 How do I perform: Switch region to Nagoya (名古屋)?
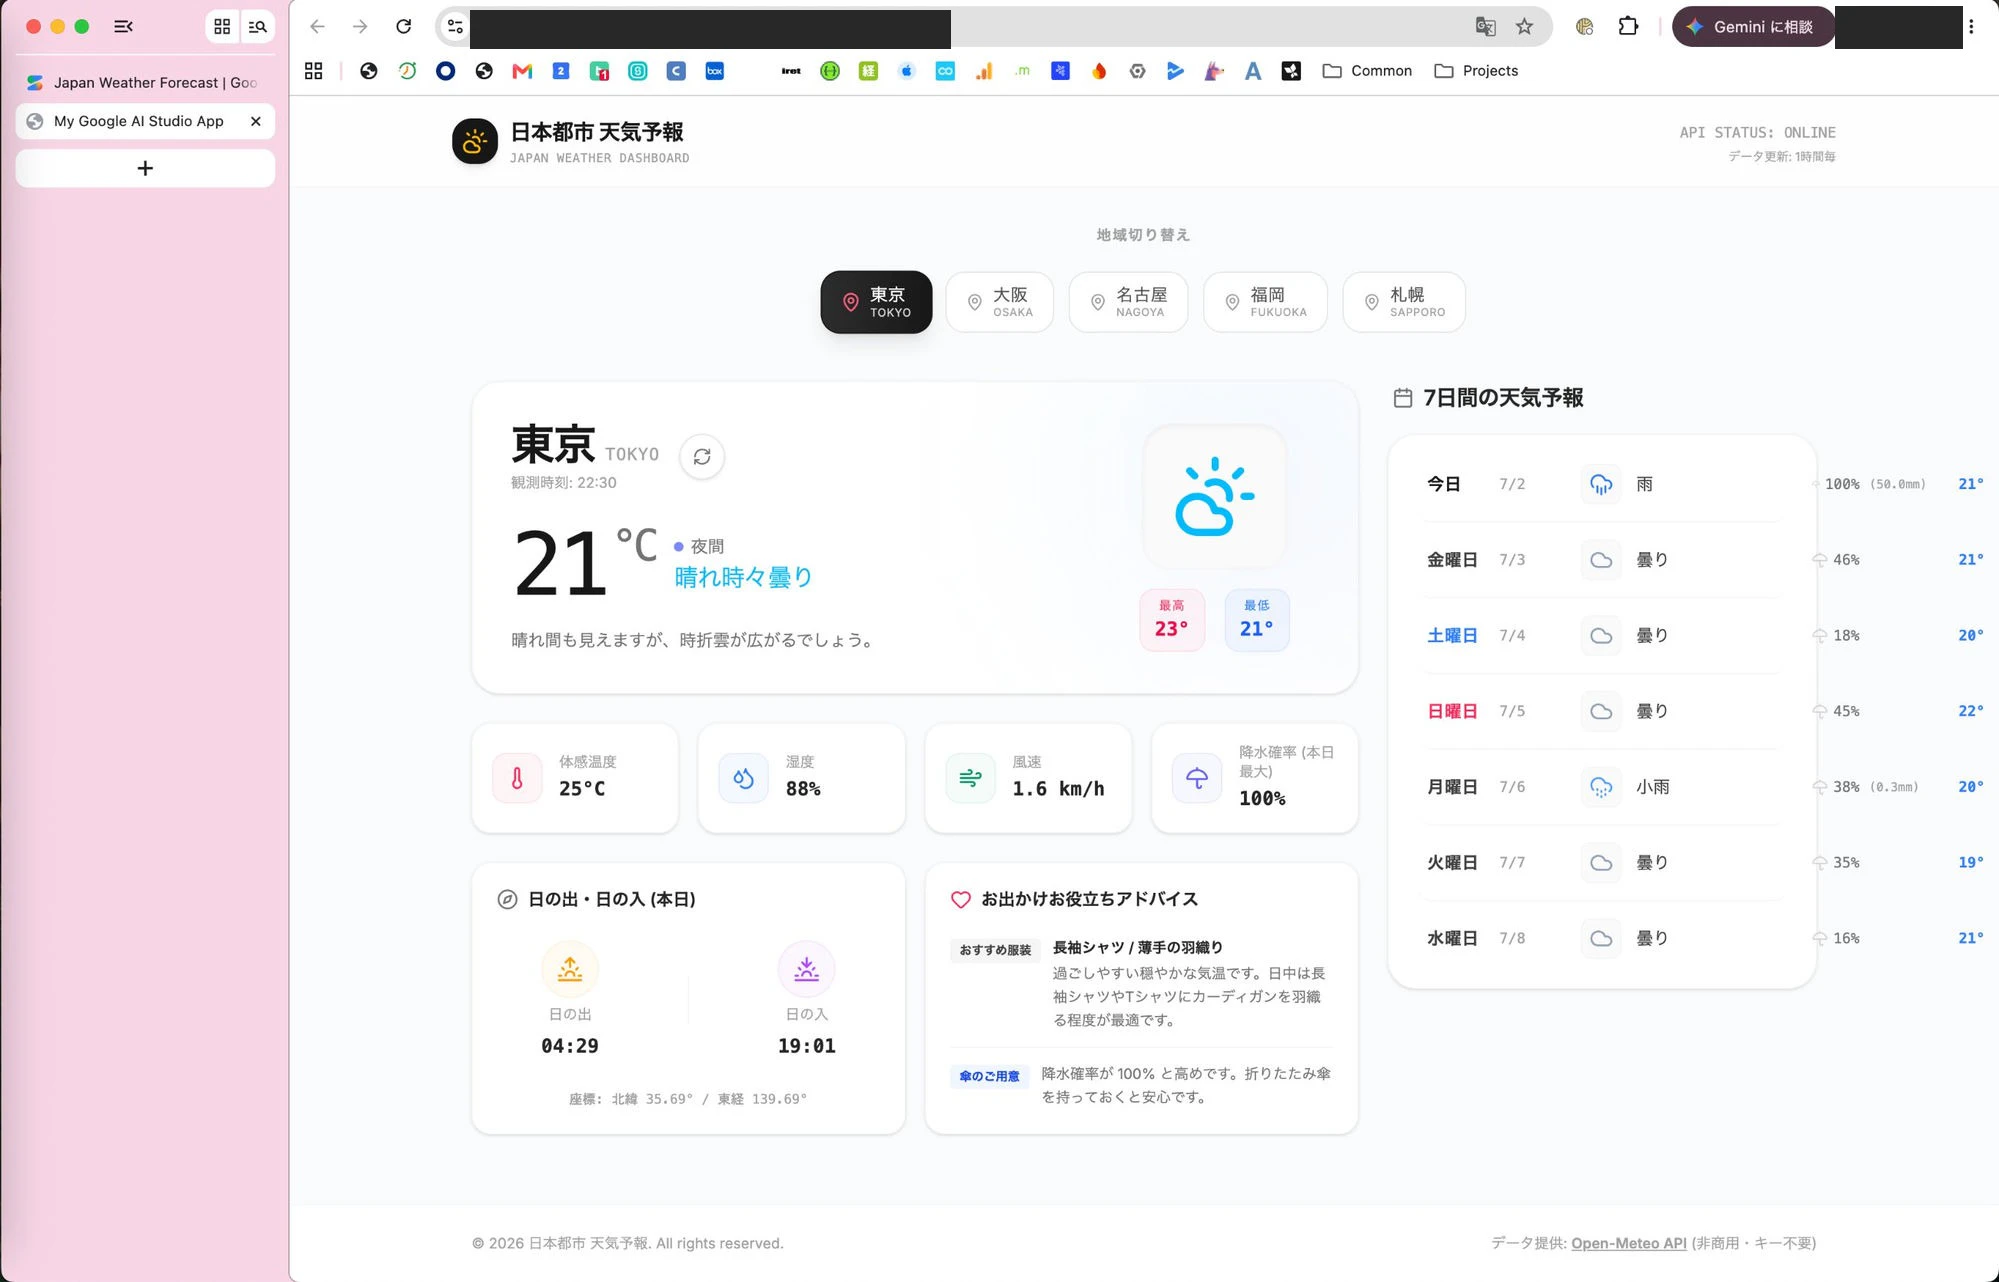coord(1128,302)
